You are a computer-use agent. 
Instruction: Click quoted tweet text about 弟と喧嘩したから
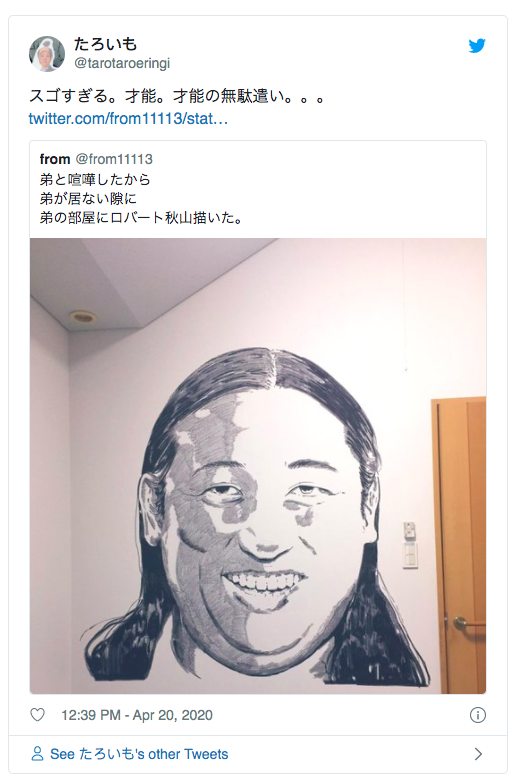coord(95,179)
